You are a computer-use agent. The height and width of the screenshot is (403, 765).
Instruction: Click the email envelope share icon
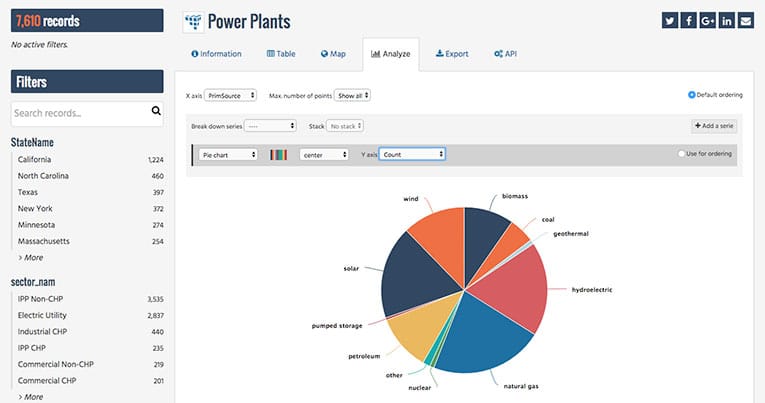(746, 21)
